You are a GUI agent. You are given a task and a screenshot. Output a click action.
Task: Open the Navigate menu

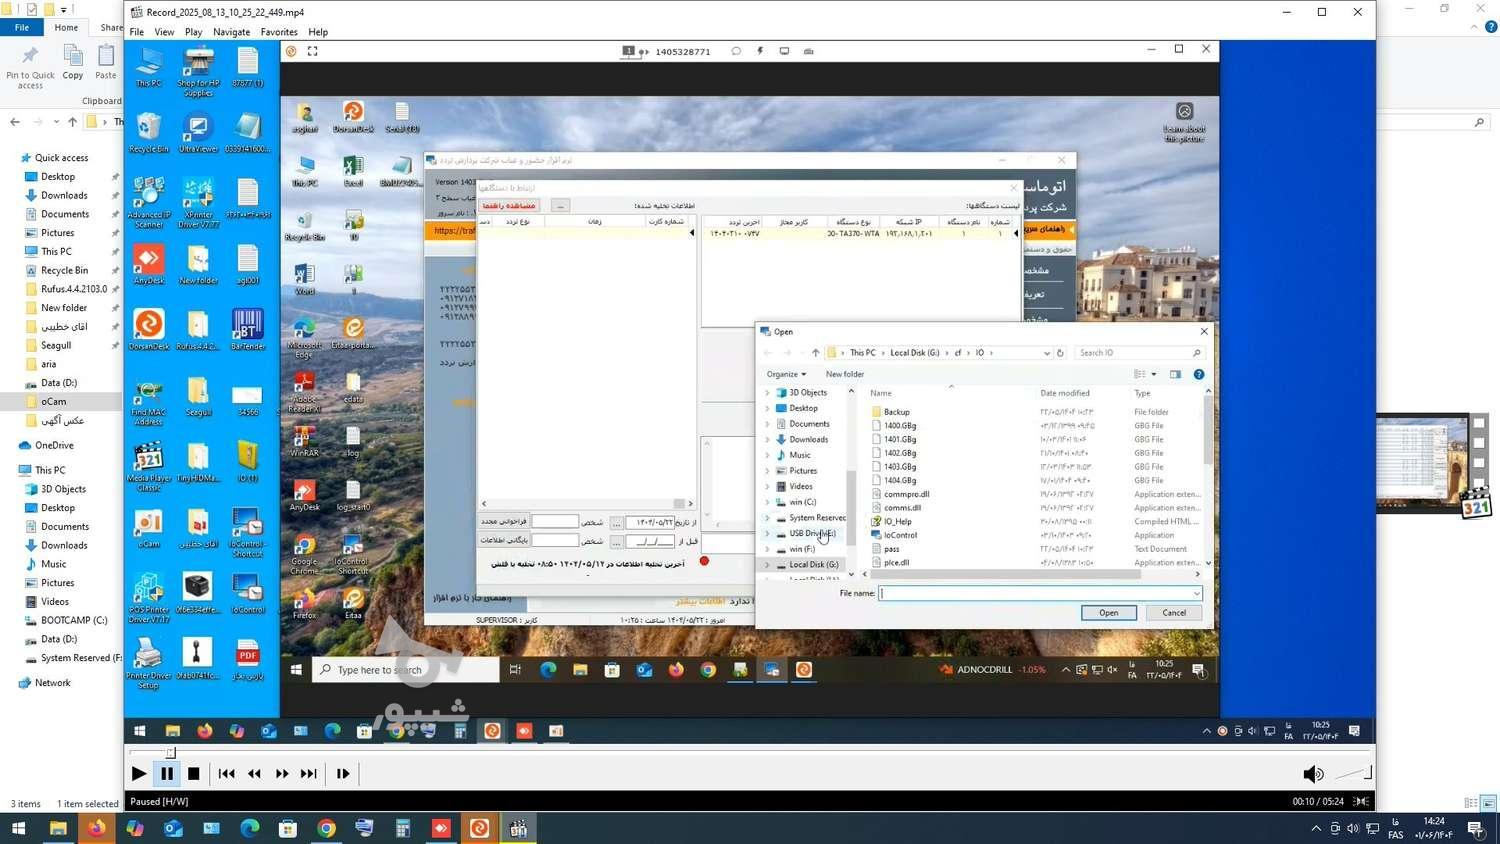point(231,32)
